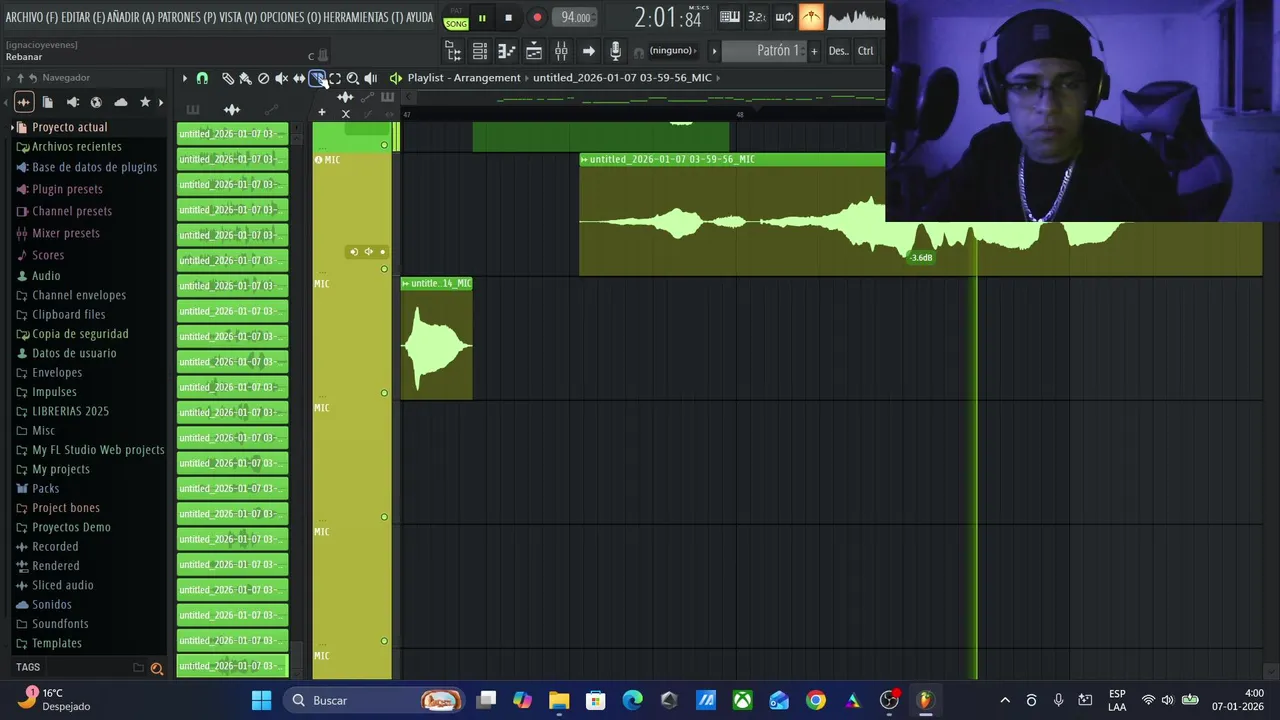Select the Zoom magnifier tool in playlist toolbar
The width and height of the screenshot is (1280, 720).
click(x=353, y=78)
